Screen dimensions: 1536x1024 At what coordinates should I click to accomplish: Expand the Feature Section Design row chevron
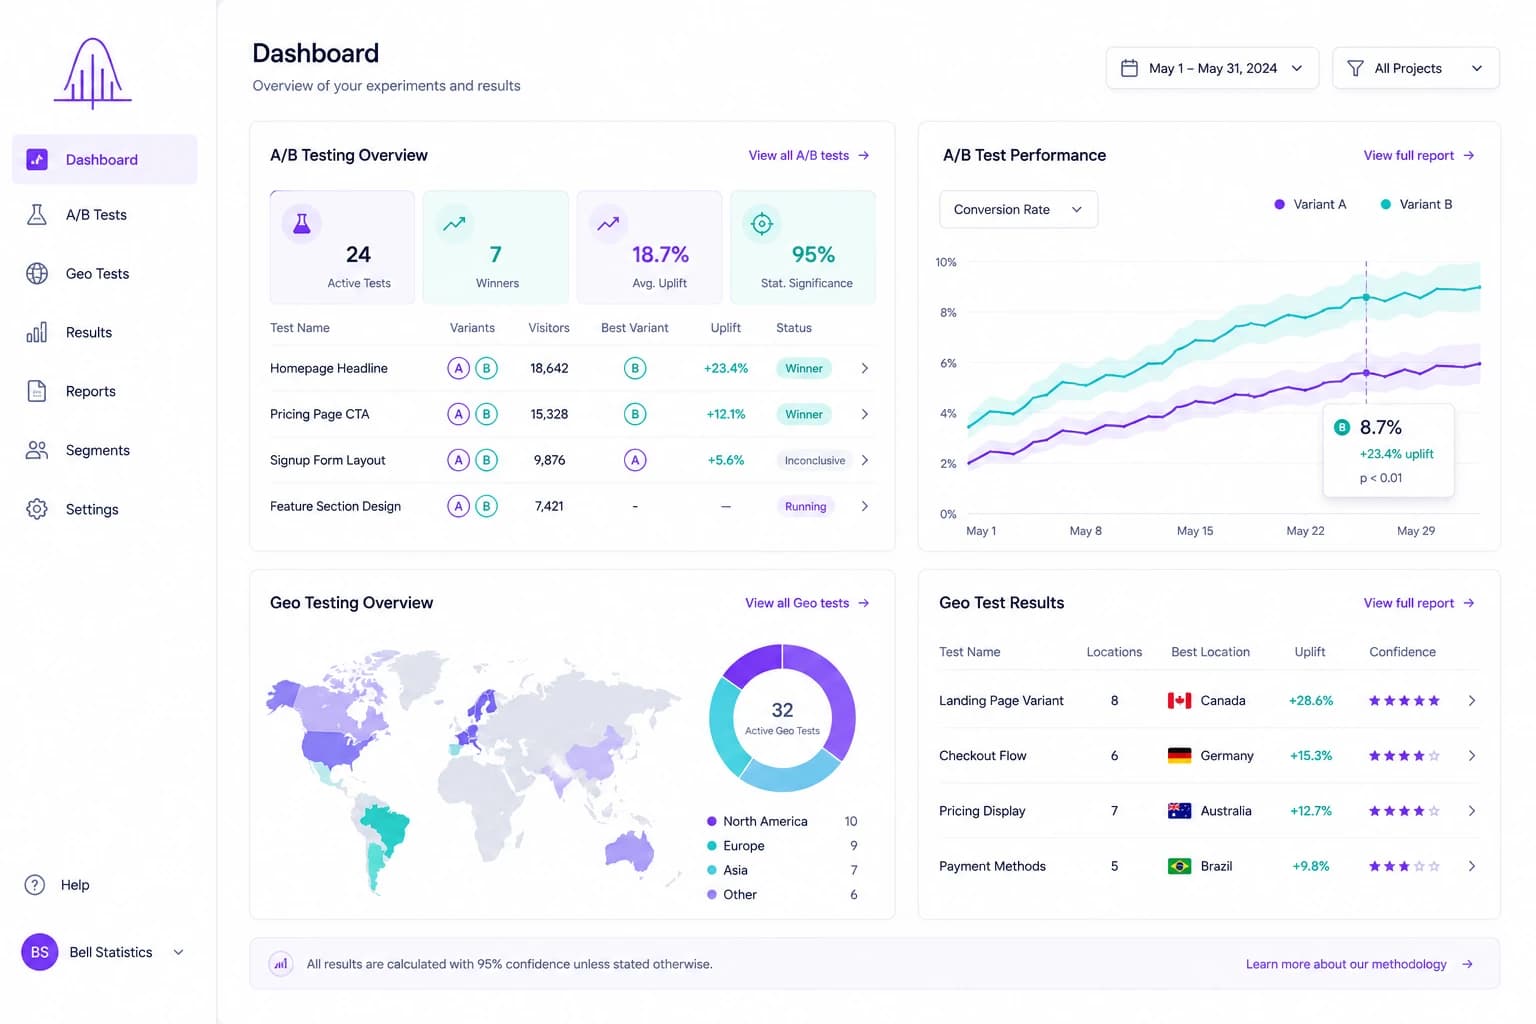[865, 506]
